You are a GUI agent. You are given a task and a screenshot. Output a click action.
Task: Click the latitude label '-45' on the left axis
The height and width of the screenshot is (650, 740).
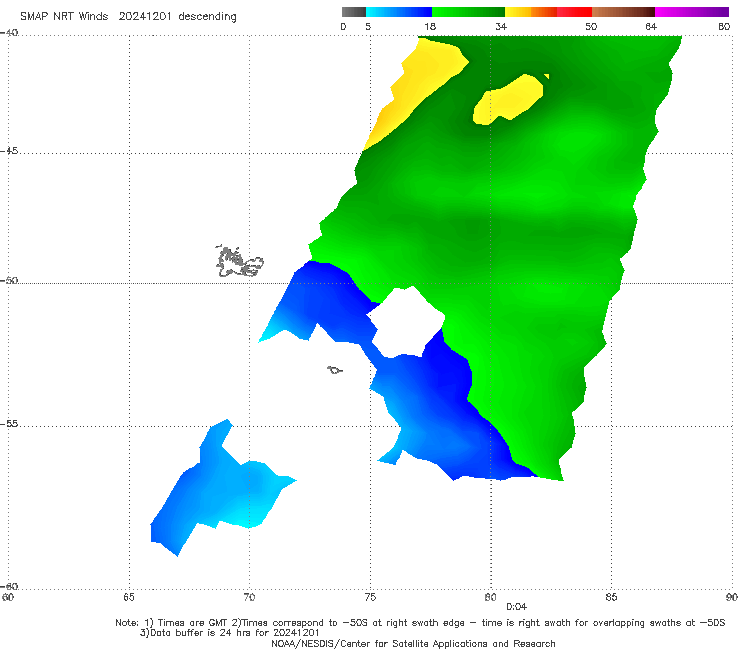point(9,151)
